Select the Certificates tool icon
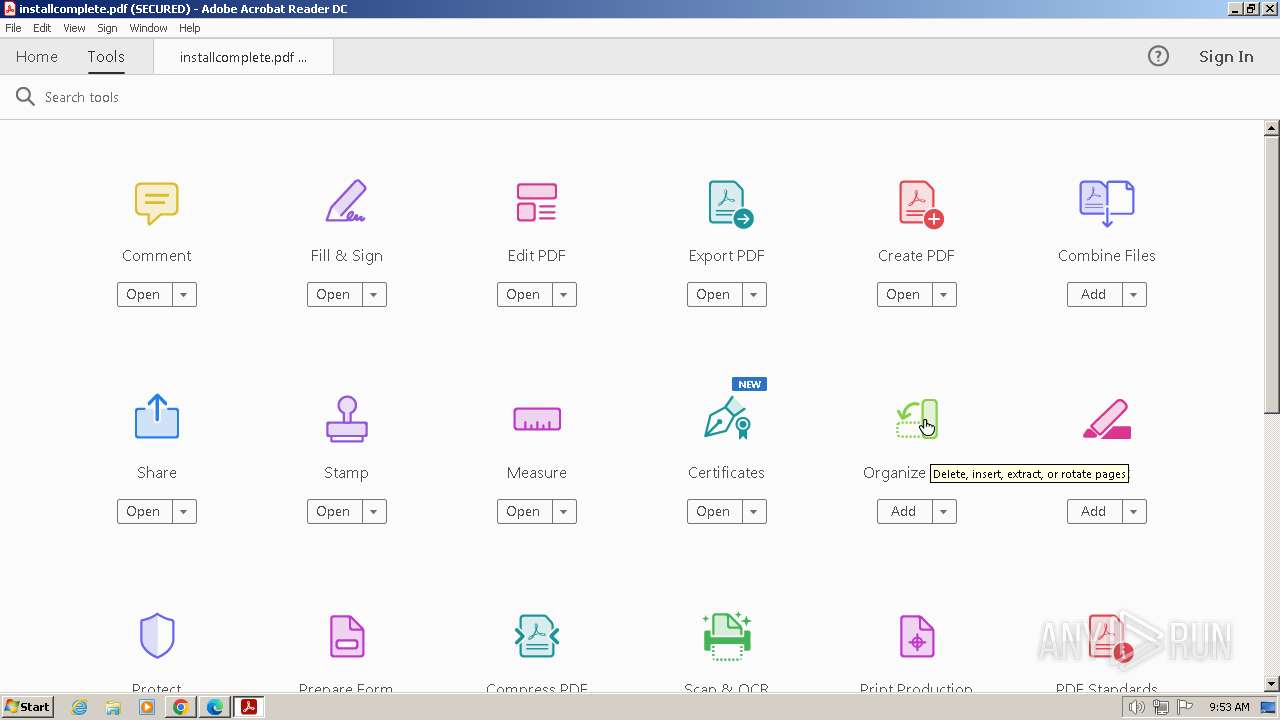The image size is (1280, 720). [x=728, y=418]
